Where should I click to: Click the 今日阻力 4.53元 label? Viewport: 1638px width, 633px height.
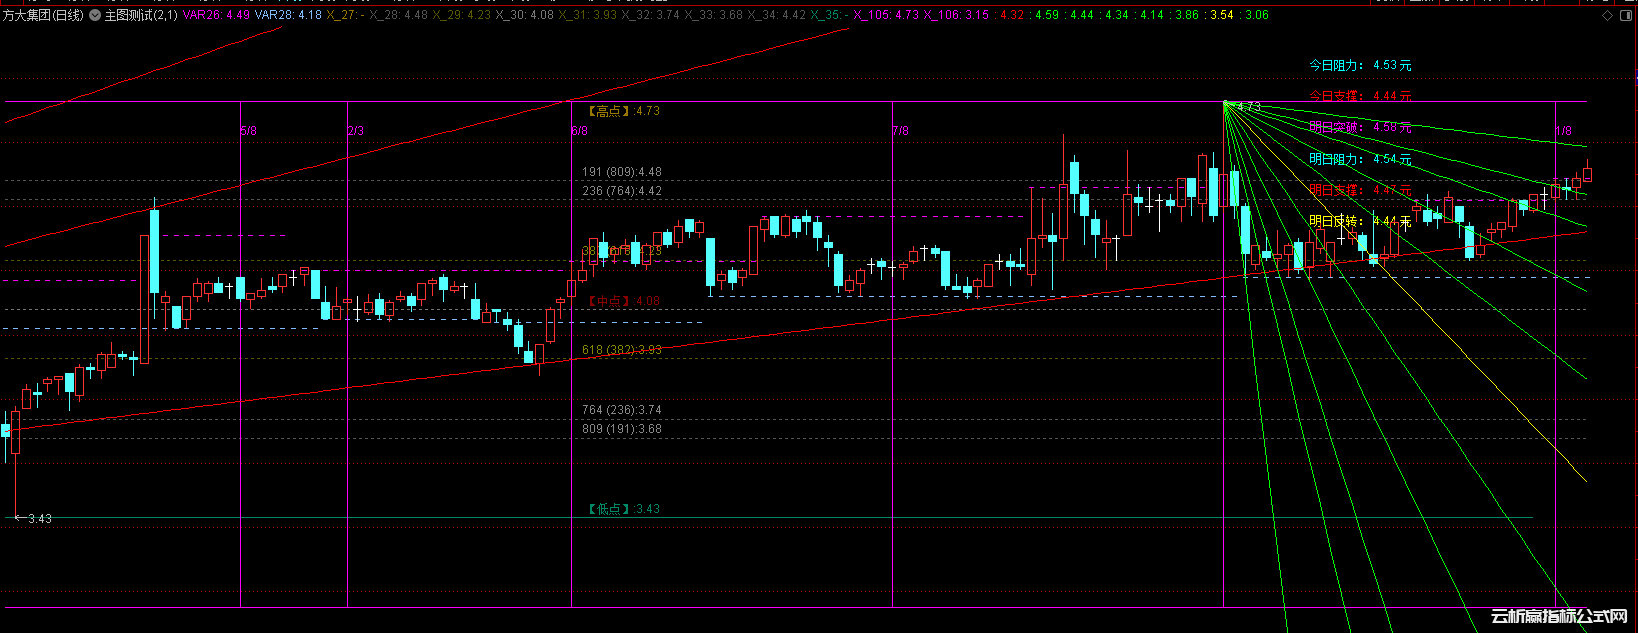click(1360, 65)
